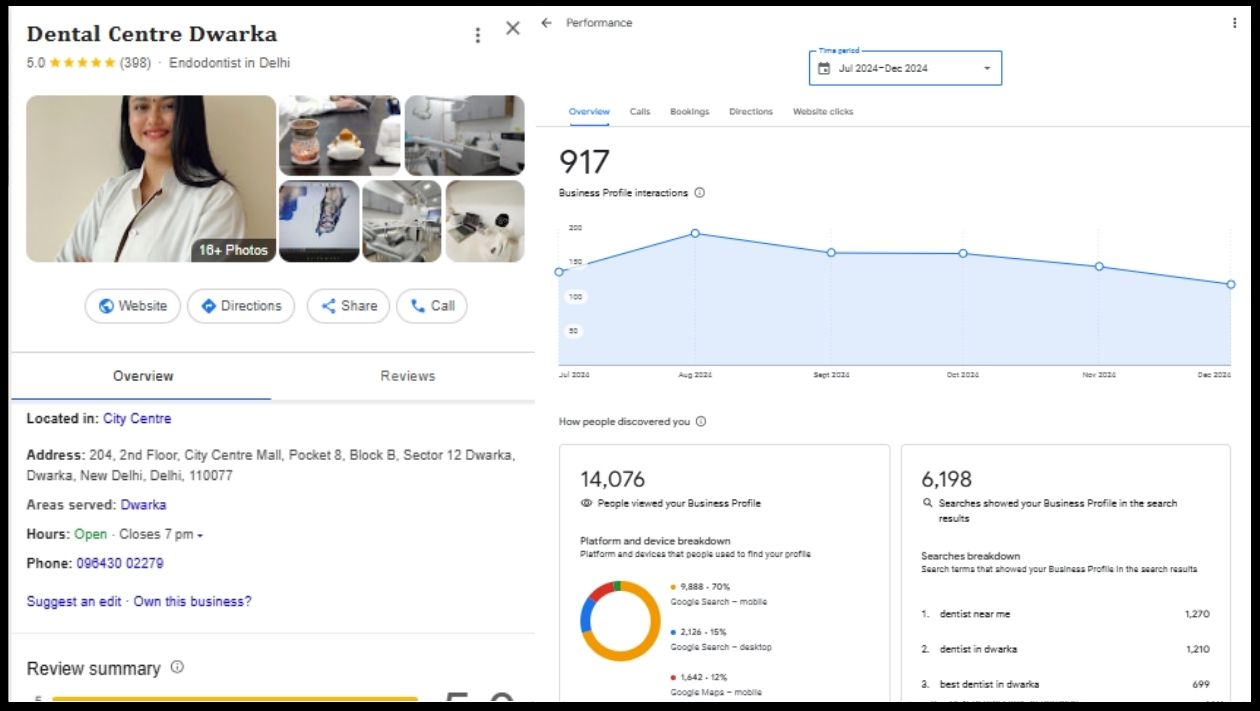Open the 16+ Photos main thumbnail
Image resolution: width=1260 pixels, height=711 pixels.
point(151,179)
